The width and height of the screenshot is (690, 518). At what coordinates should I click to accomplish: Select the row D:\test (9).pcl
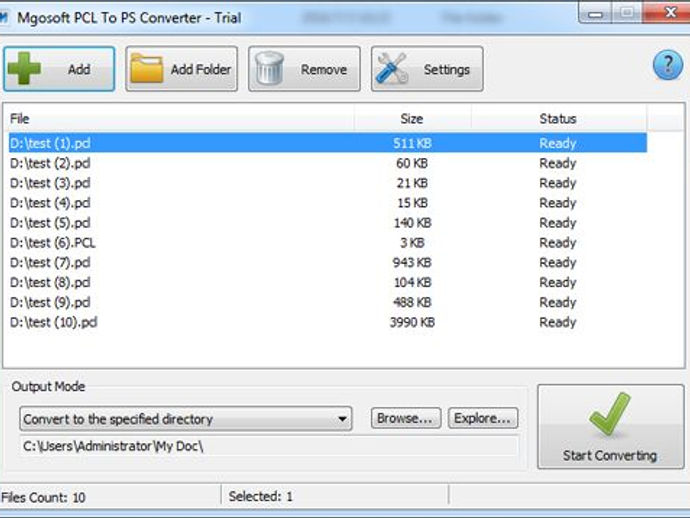(328, 302)
